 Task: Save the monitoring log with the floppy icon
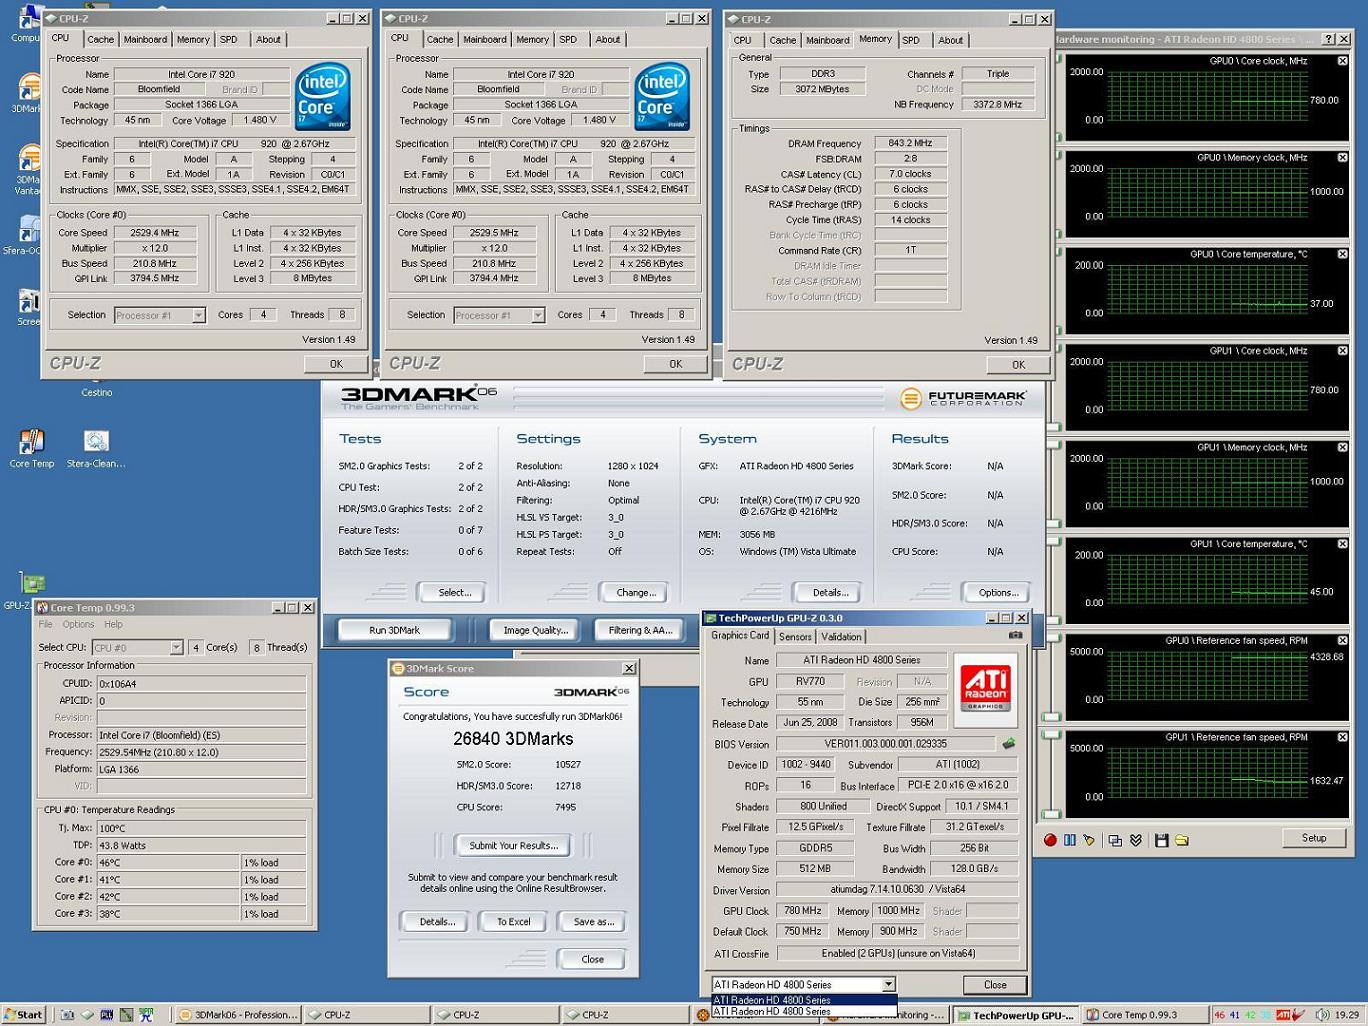pyautogui.click(x=1161, y=840)
